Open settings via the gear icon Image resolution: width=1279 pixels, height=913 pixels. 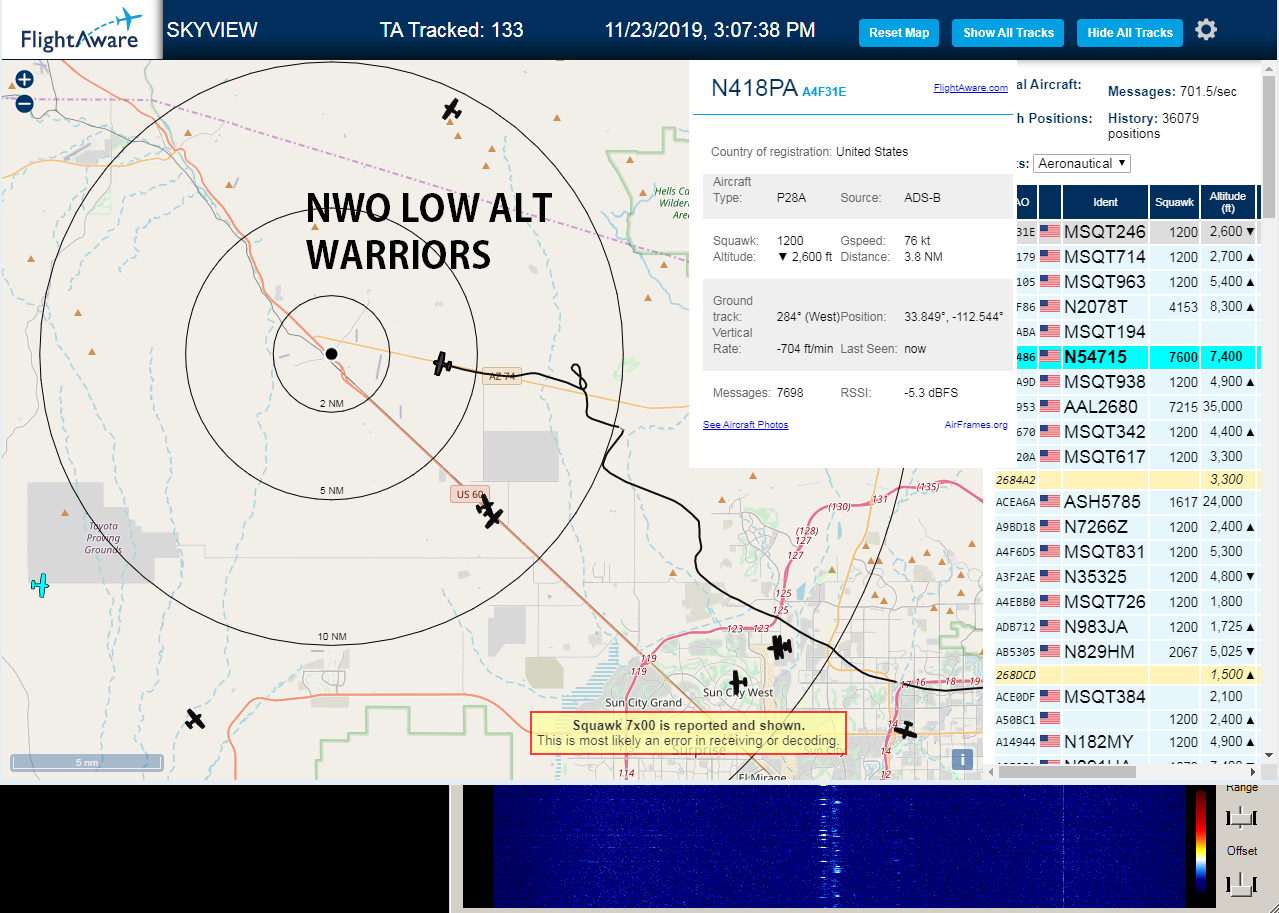tap(1206, 30)
